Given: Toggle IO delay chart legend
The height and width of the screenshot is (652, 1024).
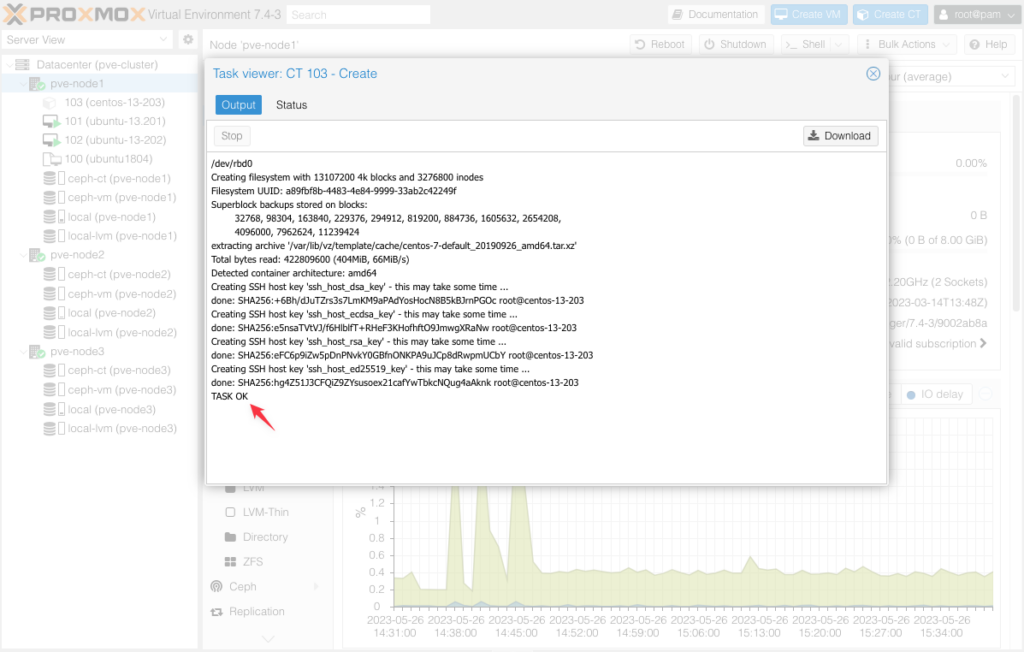Looking at the screenshot, I should (935, 395).
